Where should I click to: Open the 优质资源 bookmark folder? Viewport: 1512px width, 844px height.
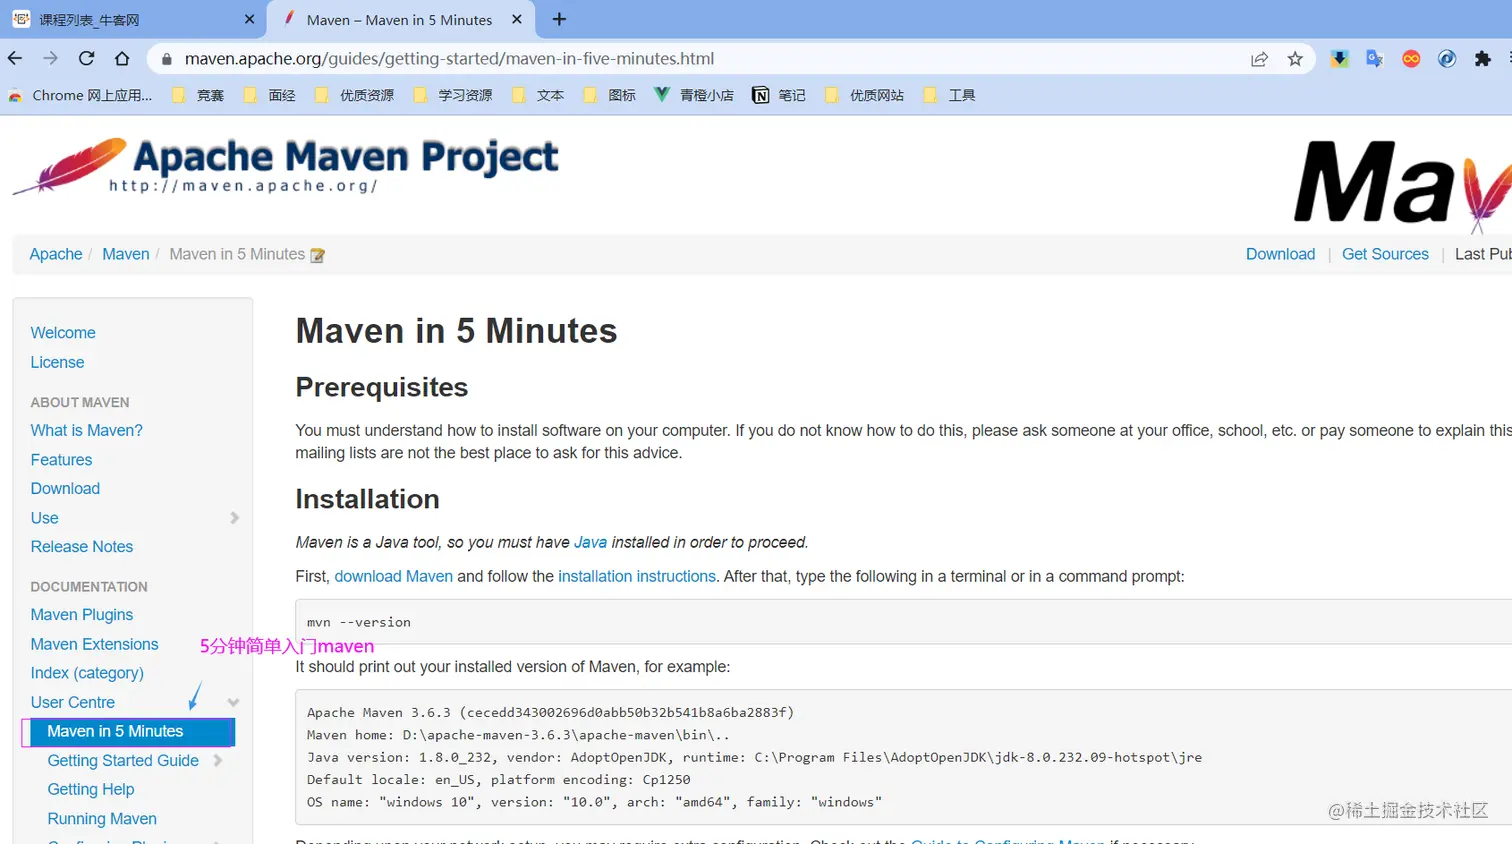tap(354, 95)
